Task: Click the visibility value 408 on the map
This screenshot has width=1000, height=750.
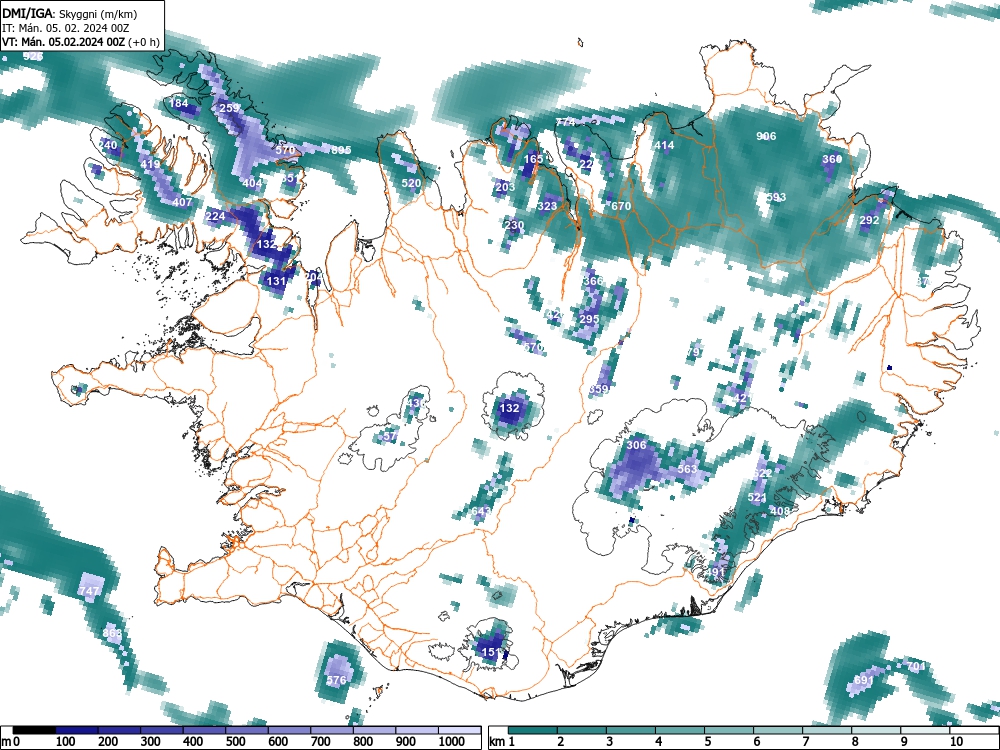Action: [780, 511]
